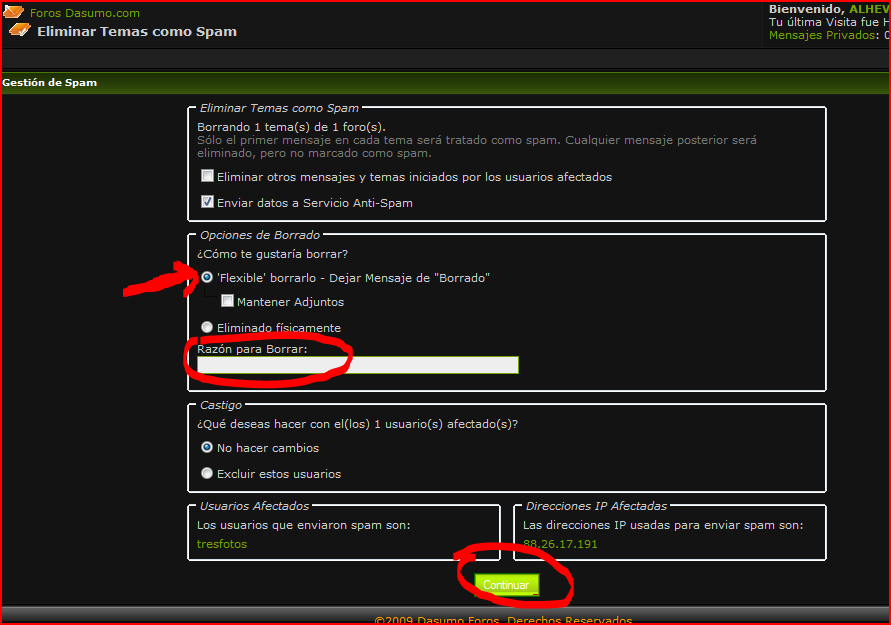Screen dimensions: 891x625
Task: Focus the 'Razón para Borrar' text field
Action: point(358,365)
